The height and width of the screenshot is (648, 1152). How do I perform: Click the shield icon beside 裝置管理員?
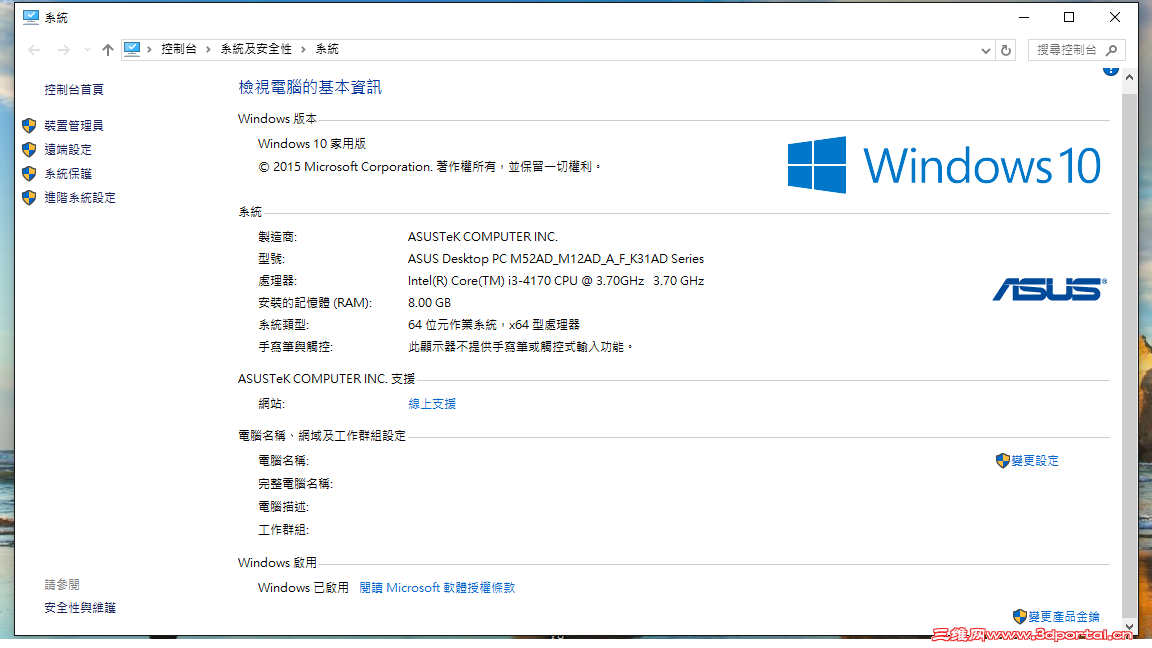tap(29, 126)
